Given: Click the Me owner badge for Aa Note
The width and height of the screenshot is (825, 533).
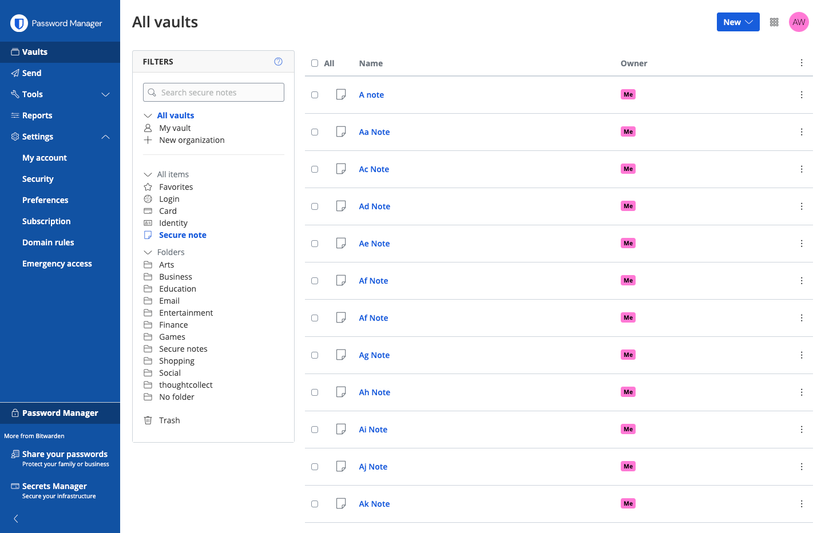Looking at the screenshot, I should 628,132.
